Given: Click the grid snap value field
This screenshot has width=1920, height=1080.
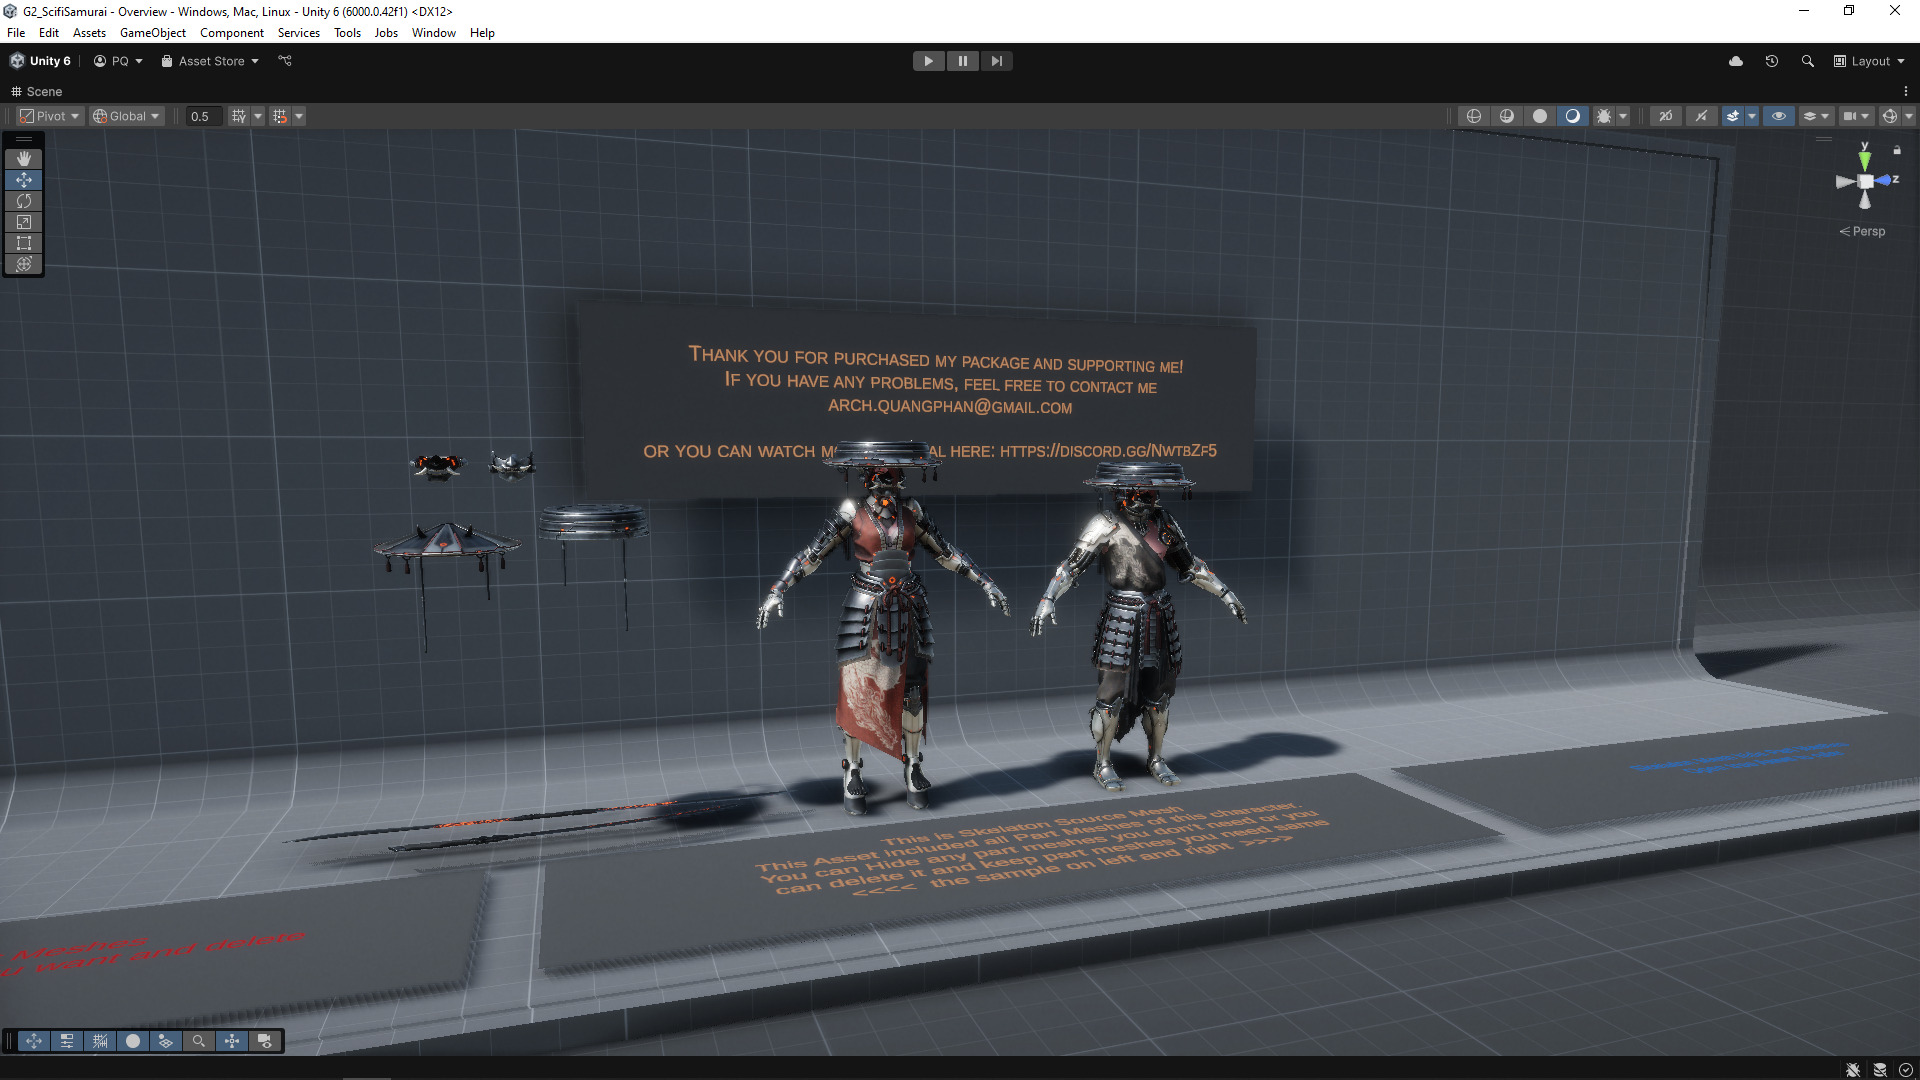Looking at the screenshot, I should [x=203, y=116].
